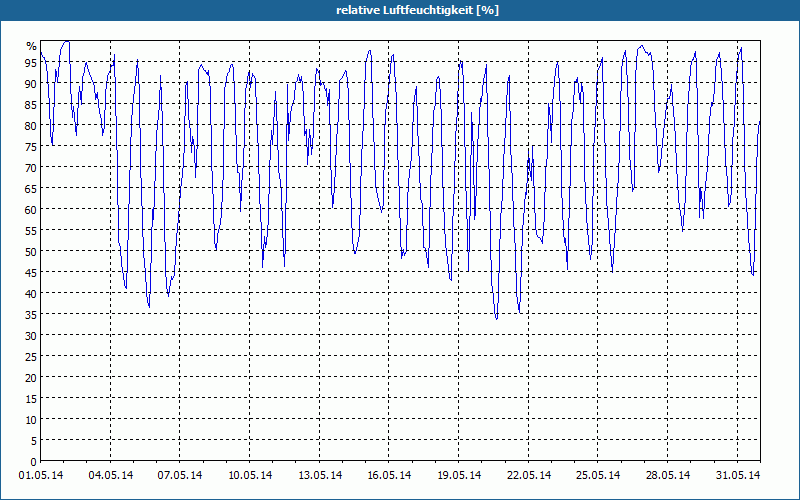Click the y-axis value 85
Image resolution: width=800 pixels, height=500 pixels.
(31, 105)
